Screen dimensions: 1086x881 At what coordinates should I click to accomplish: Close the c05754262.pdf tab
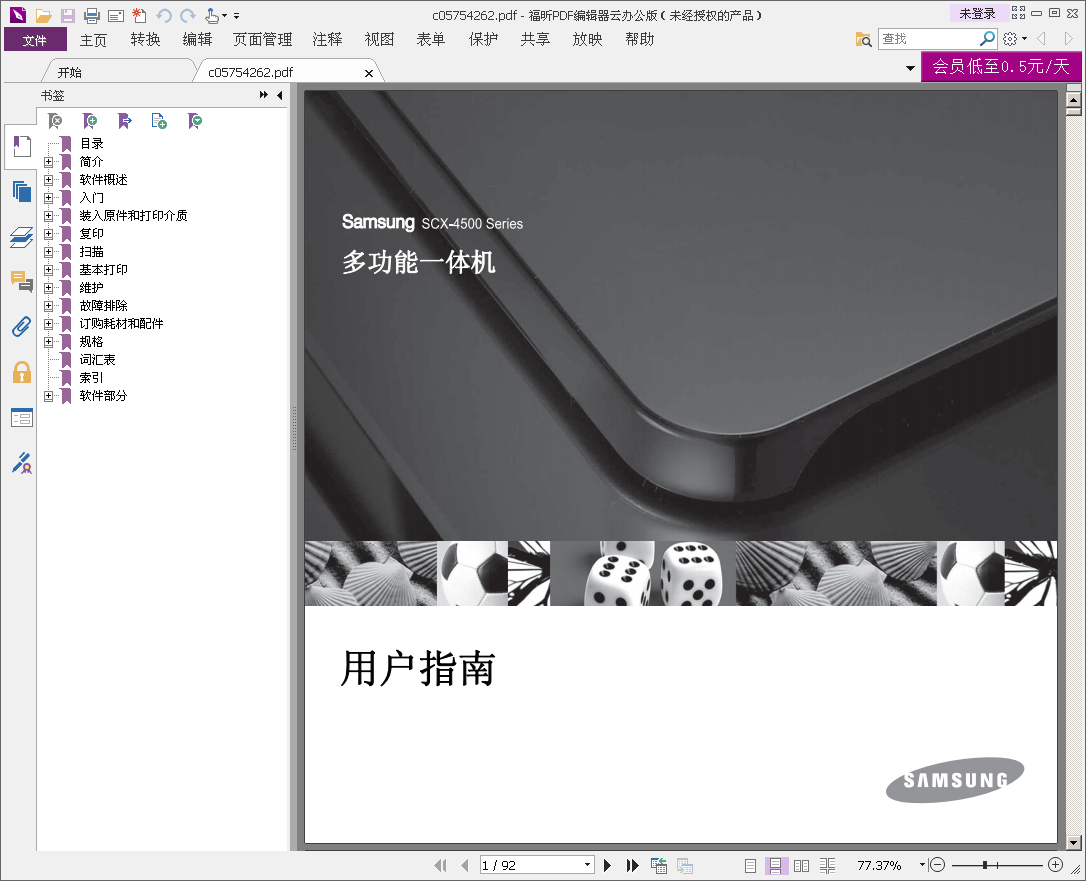(368, 73)
